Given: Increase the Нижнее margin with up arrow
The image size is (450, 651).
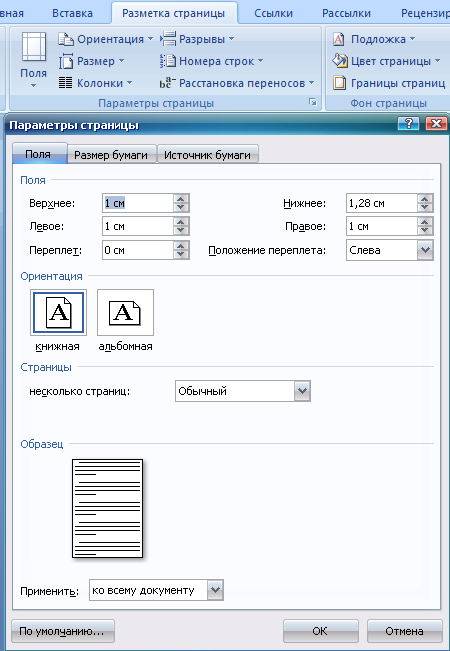Looking at the screenshot, I should (424, 199).
